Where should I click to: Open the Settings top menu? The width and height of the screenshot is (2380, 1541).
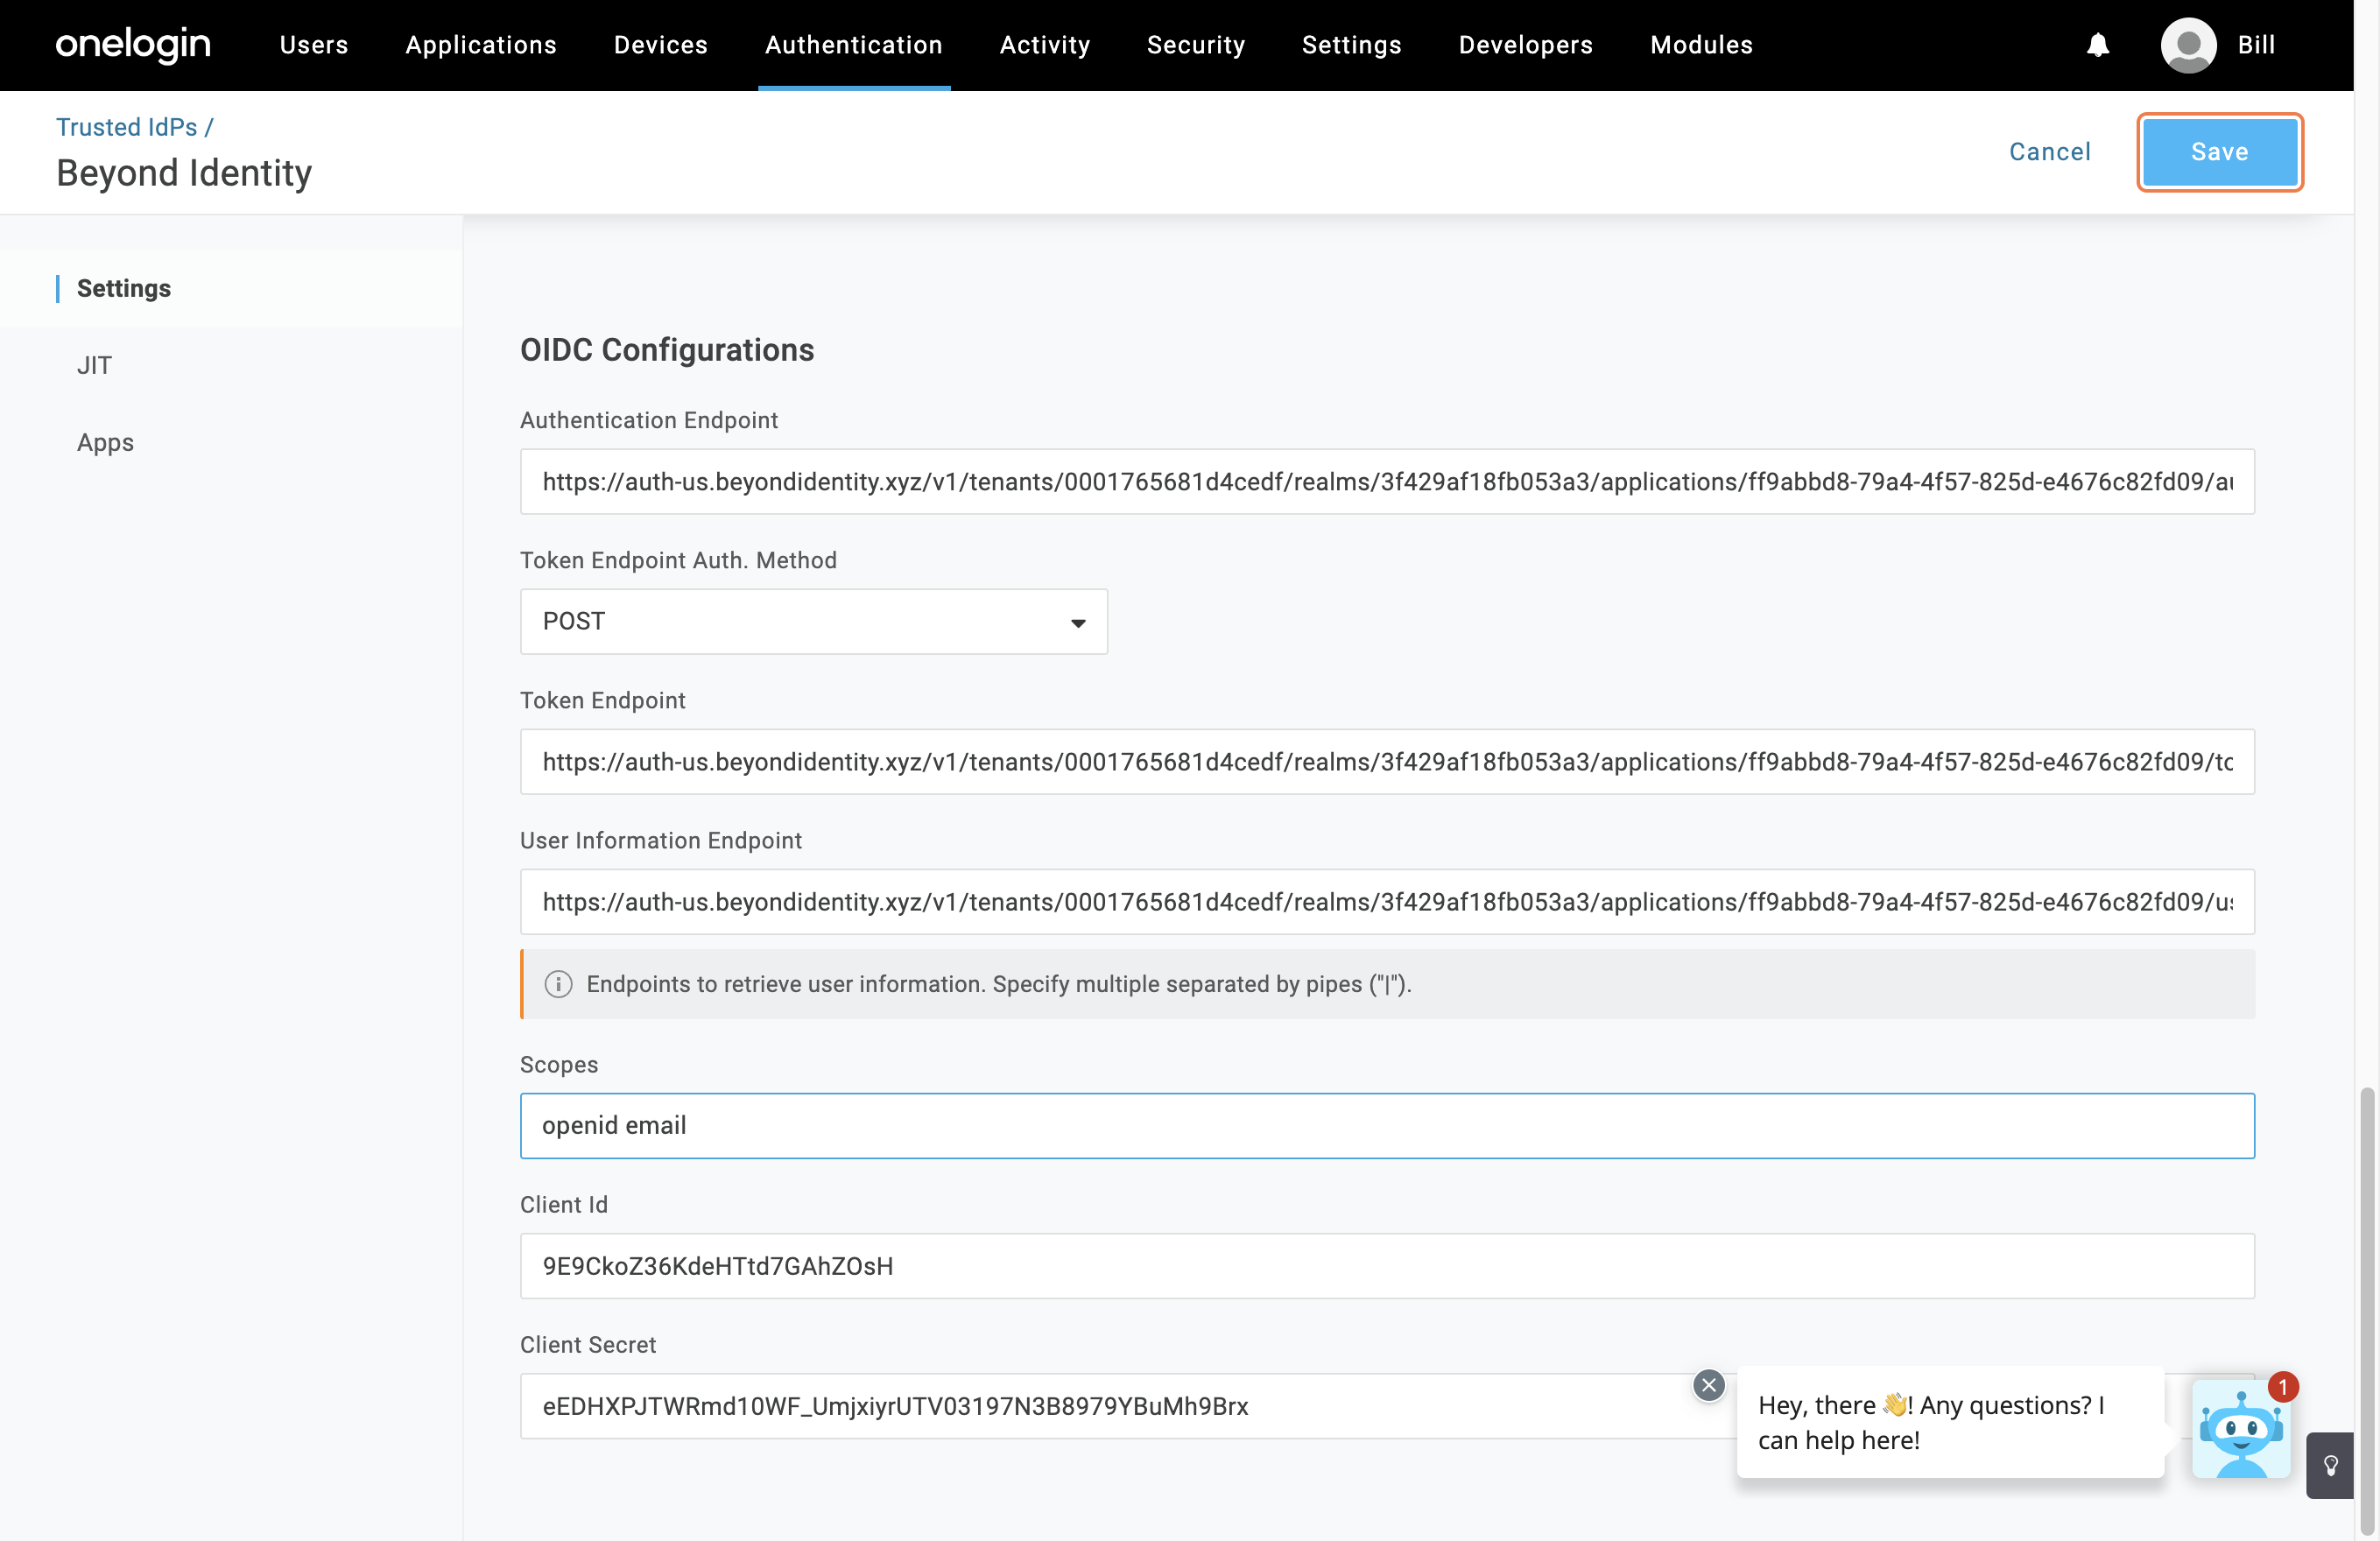[x=1352, y=45]
